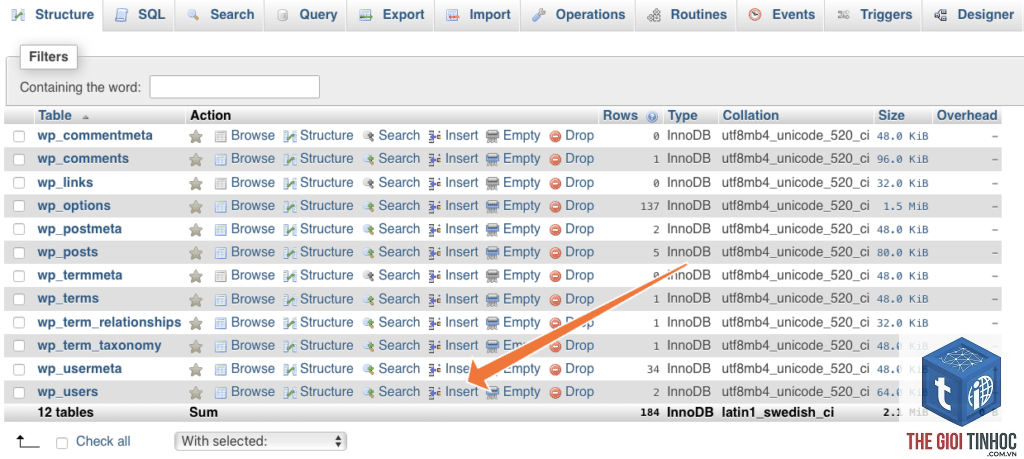Click the Empty icon for wp_posts
The image size is (1024, 459).
(x=492, y=252)
